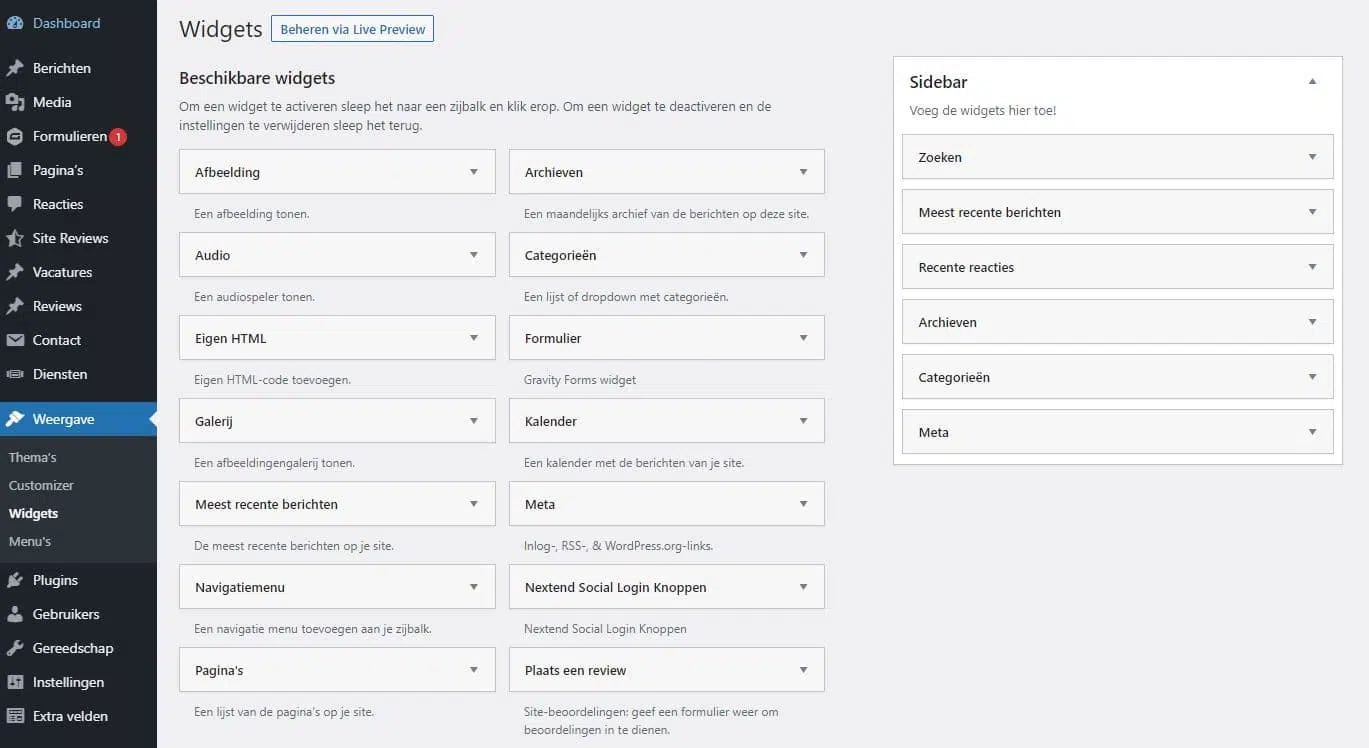Viewport: 1369px width, 748px height.
Task: Expand the Afbeelding widget dropdown arrow
Action: (474, 172)
